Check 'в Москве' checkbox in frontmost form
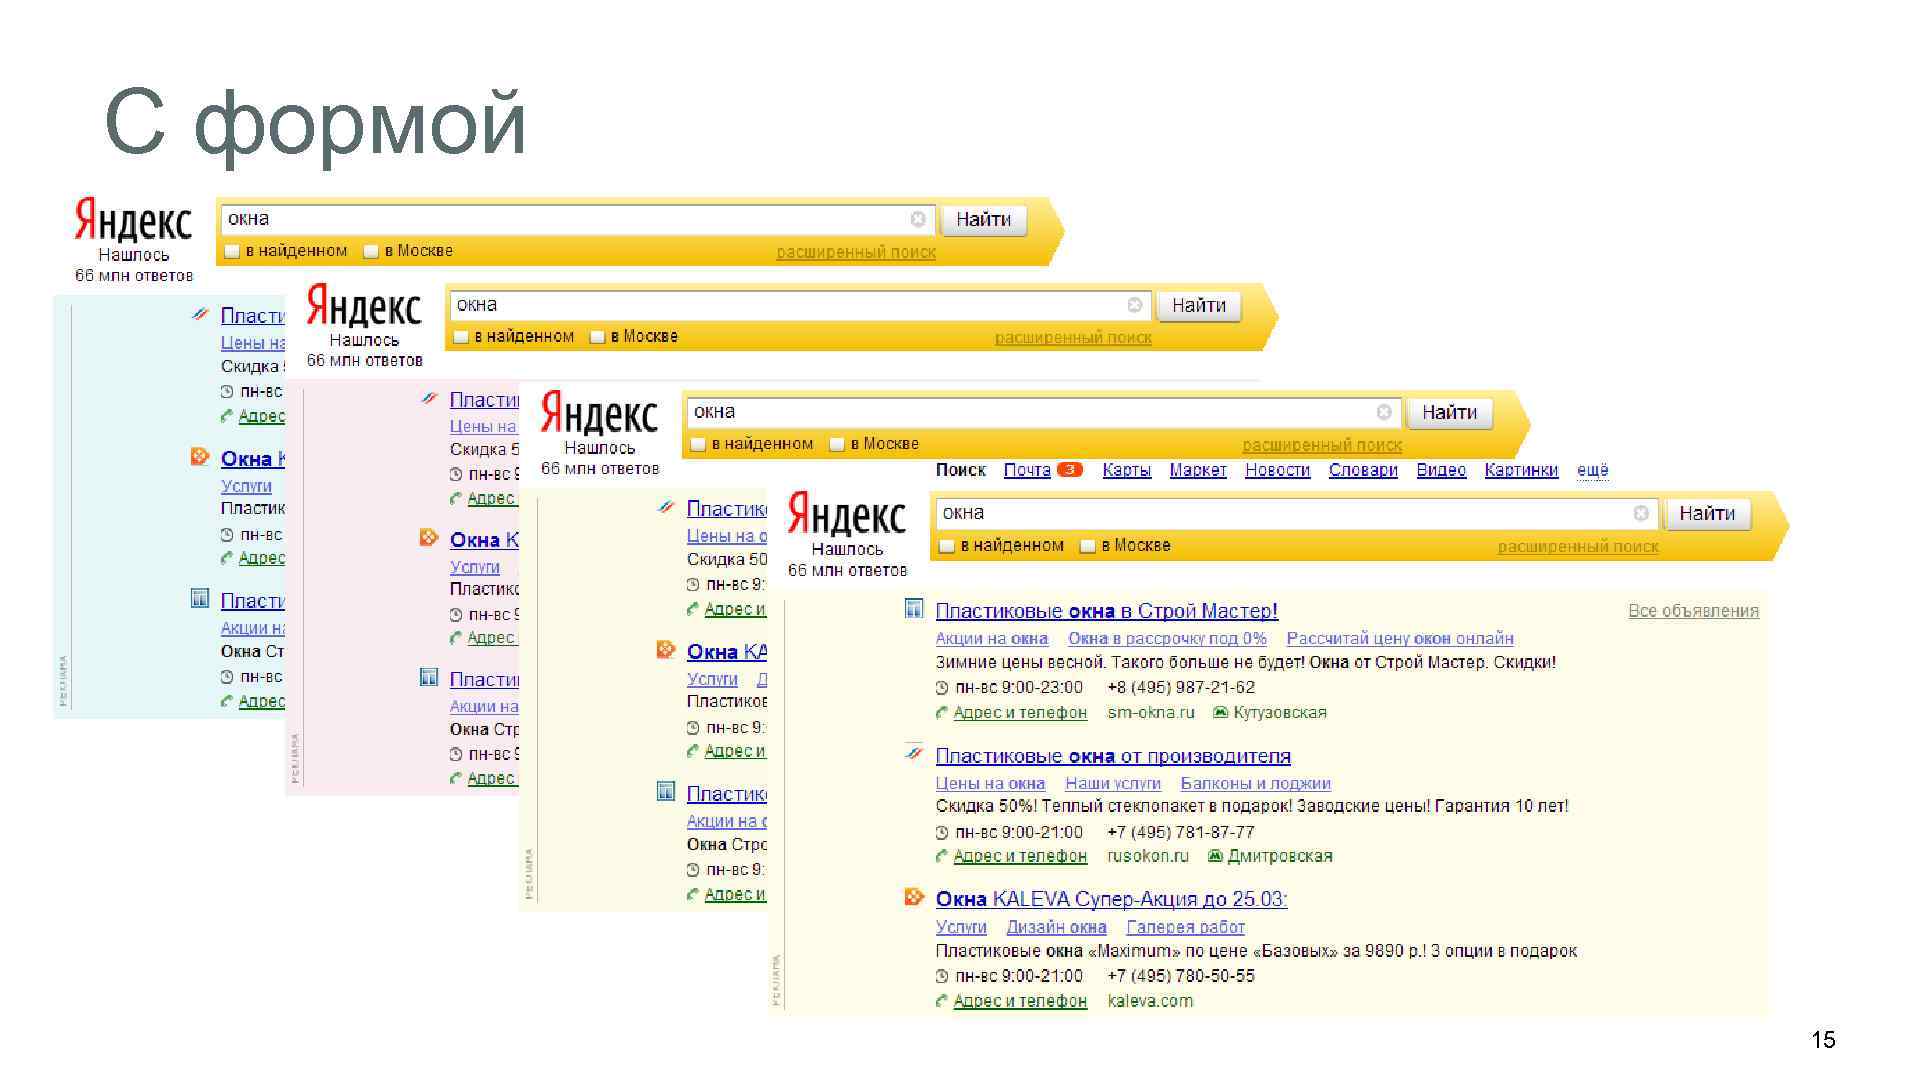 point(1088,546)
